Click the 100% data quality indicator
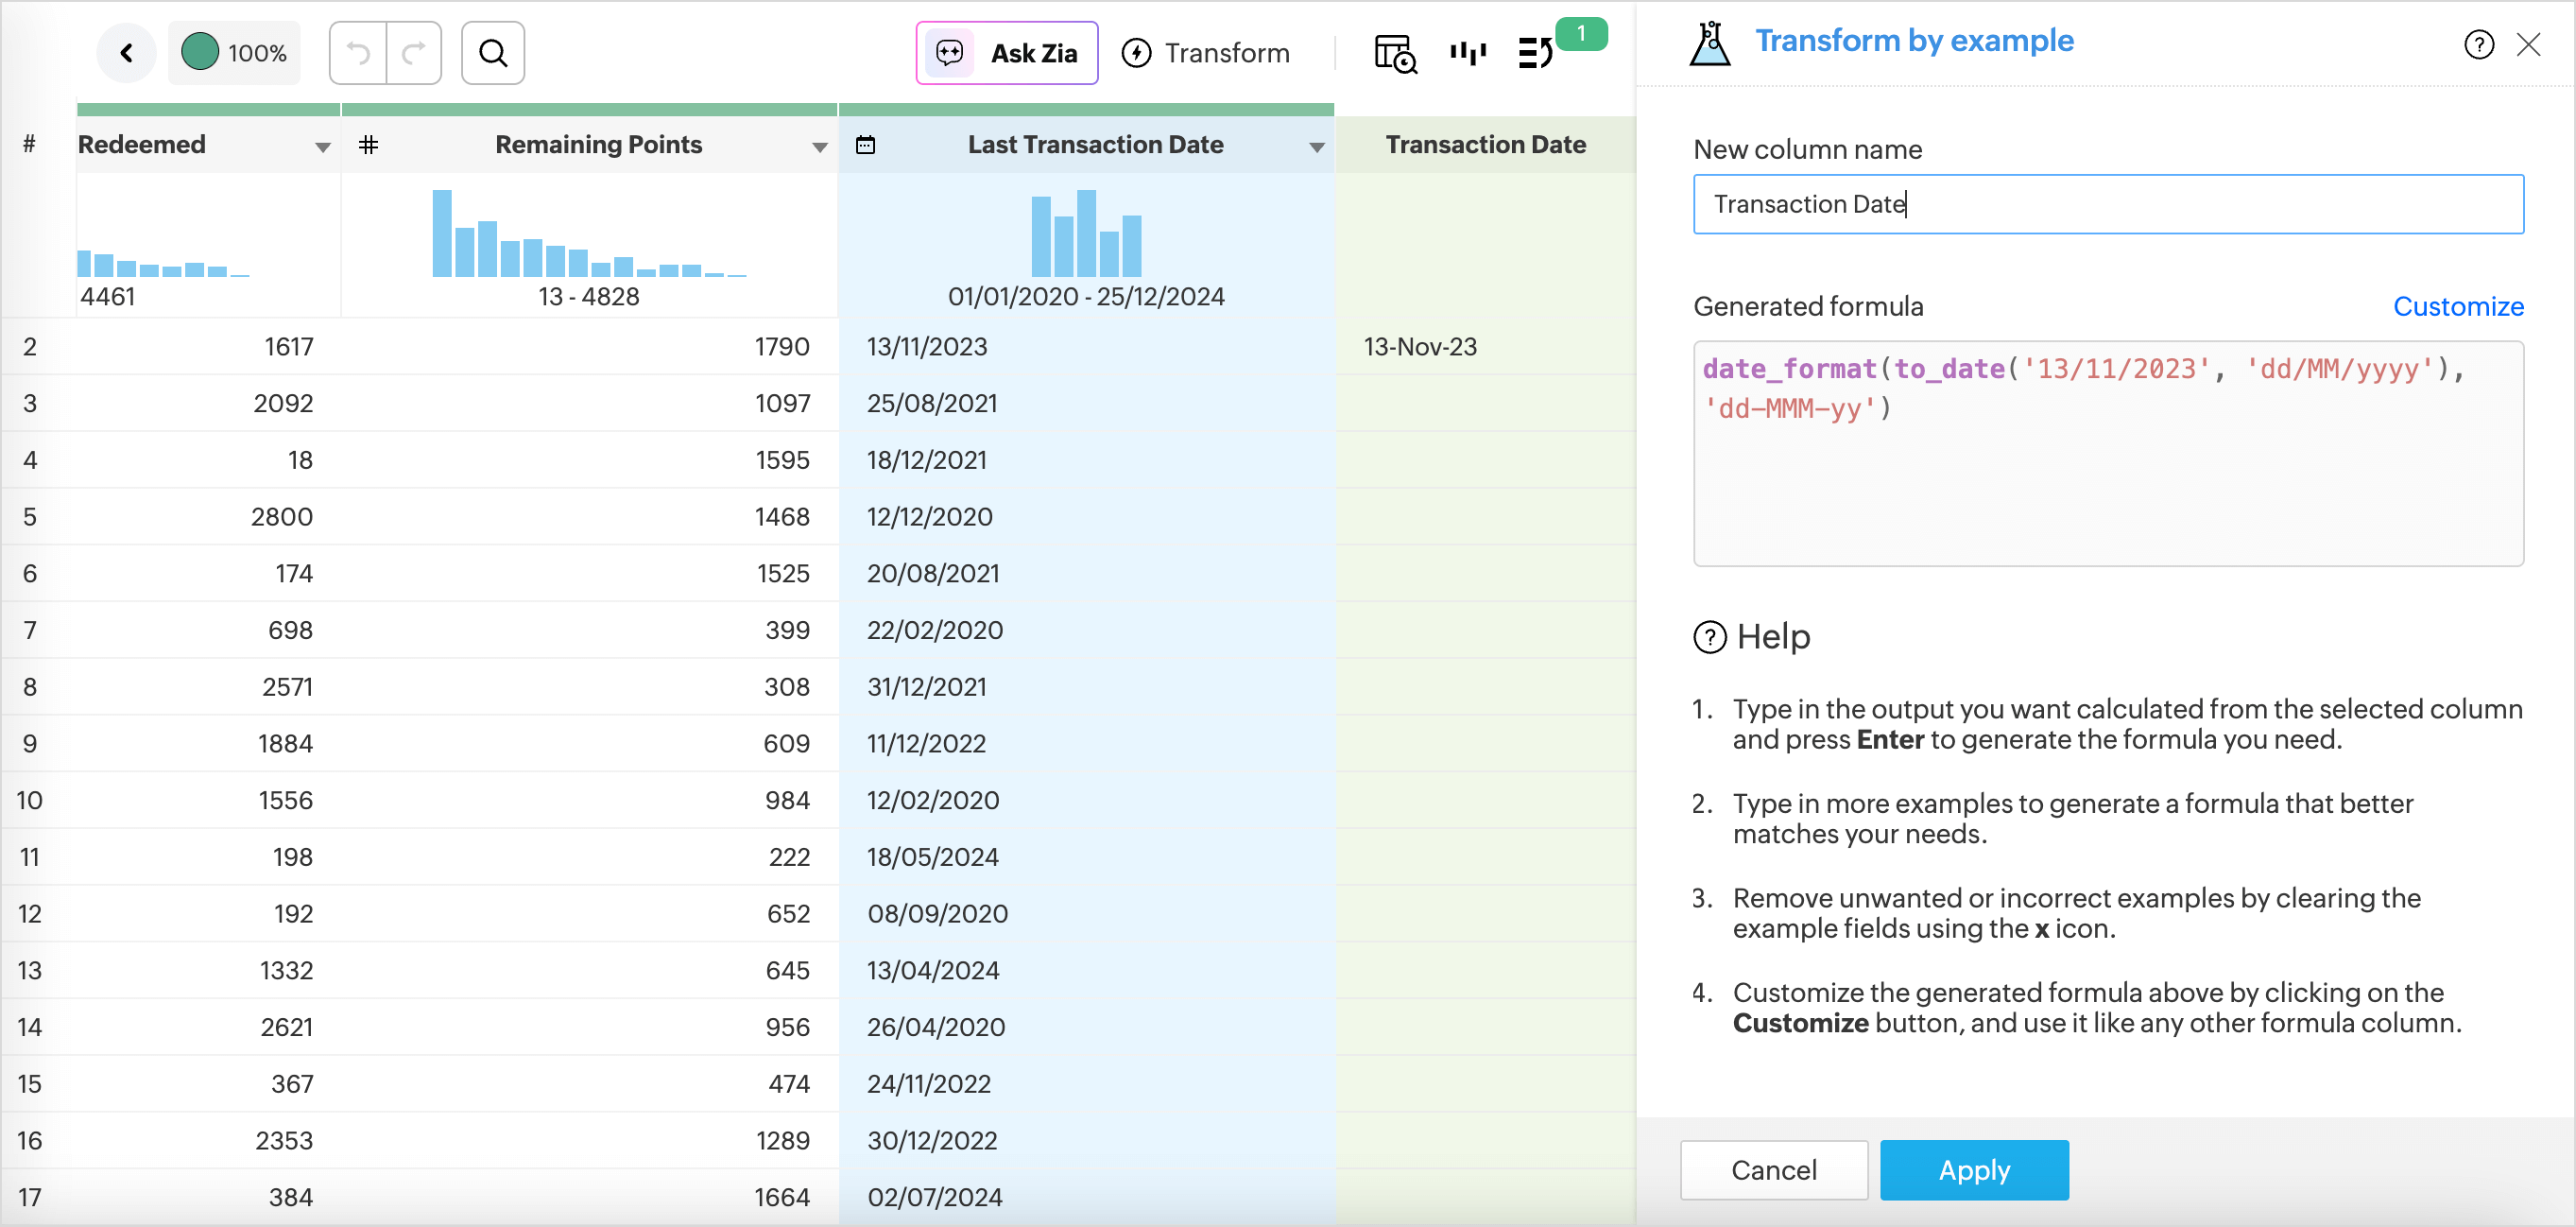 [x=235, y=53]
